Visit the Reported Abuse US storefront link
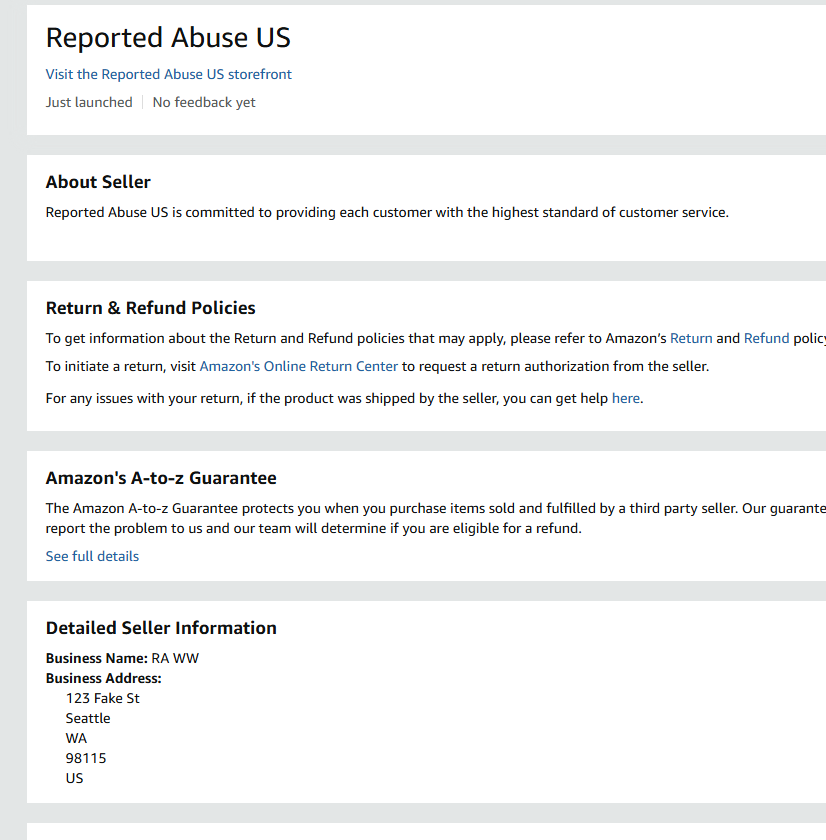The width and height of the screenshot is (826, 840). coord(168,74)
